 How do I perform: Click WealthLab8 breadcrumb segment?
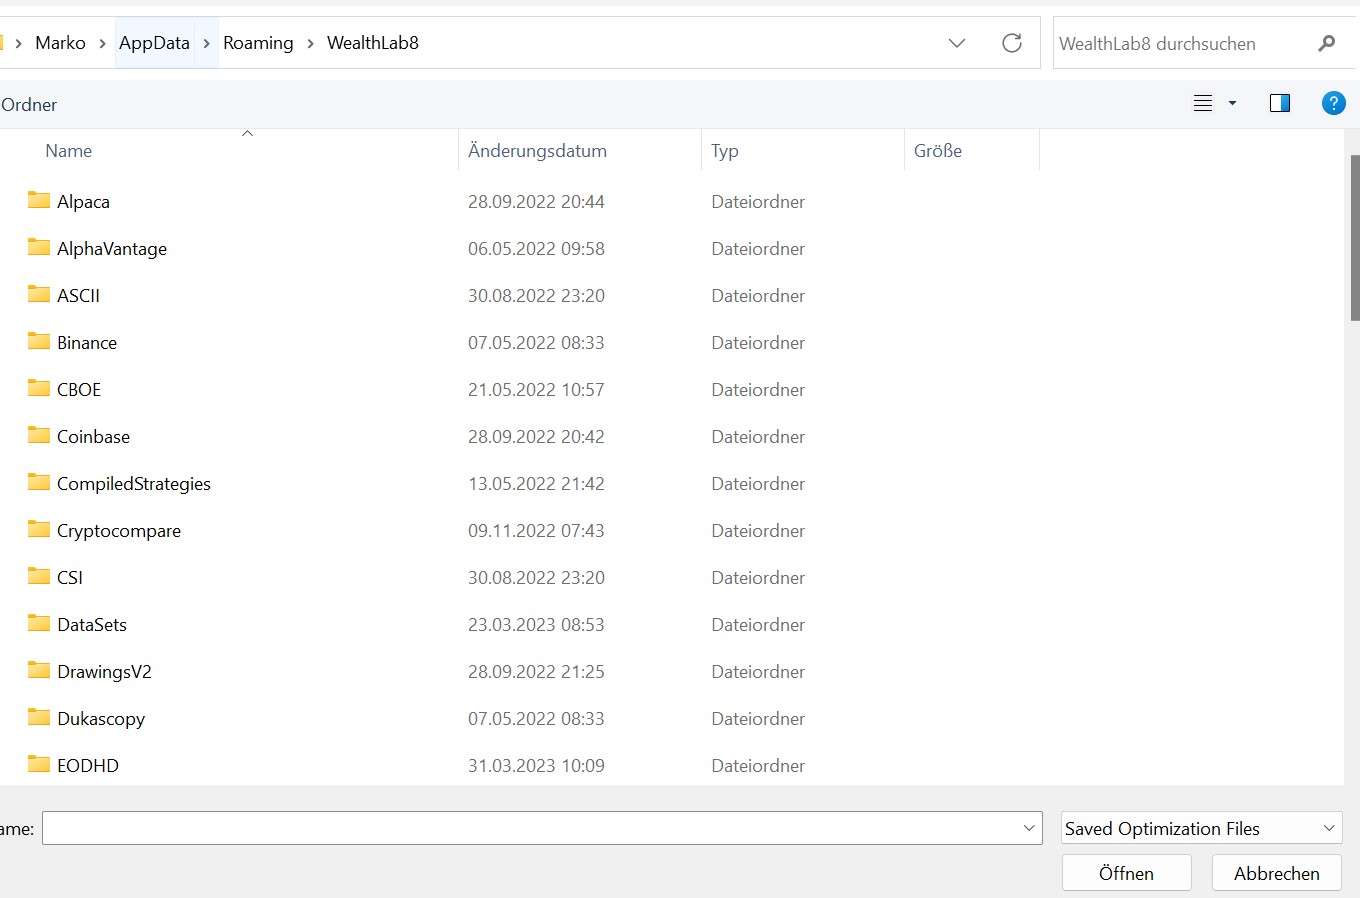373,43
